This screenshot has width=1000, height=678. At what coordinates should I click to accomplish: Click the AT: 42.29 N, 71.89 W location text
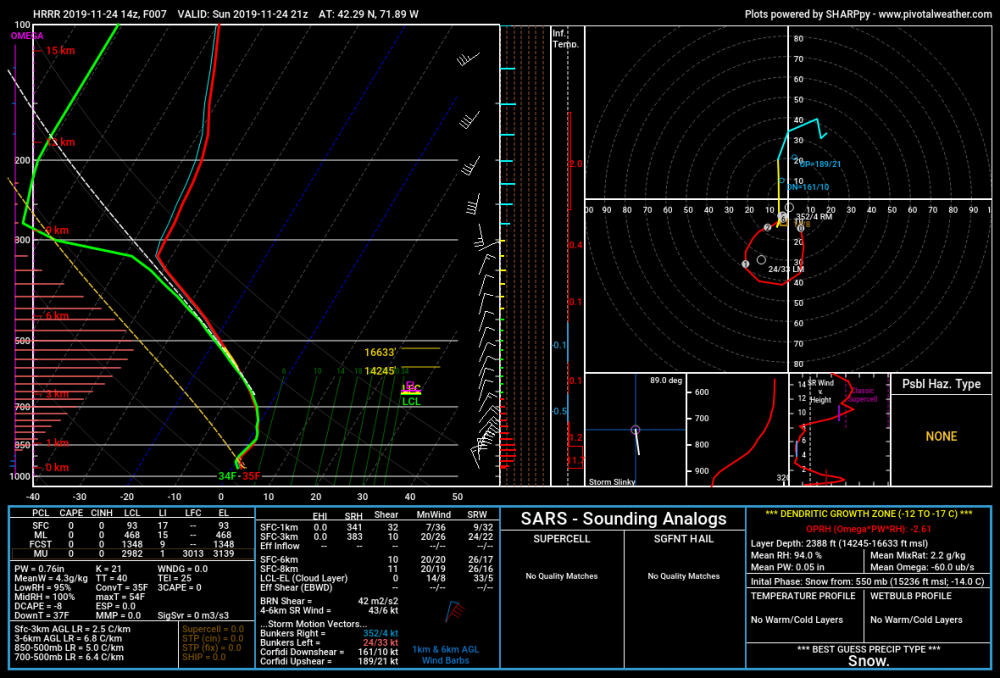[x=369, y=14]
